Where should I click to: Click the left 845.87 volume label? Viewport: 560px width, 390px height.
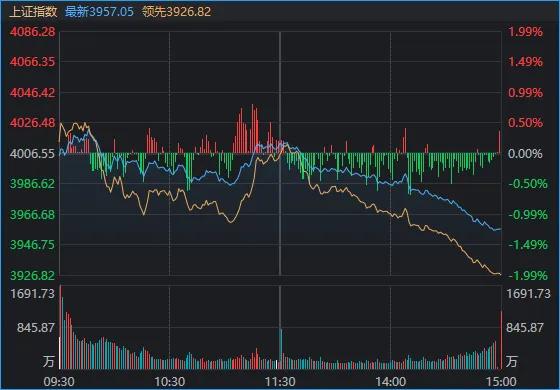click(36, 328)
